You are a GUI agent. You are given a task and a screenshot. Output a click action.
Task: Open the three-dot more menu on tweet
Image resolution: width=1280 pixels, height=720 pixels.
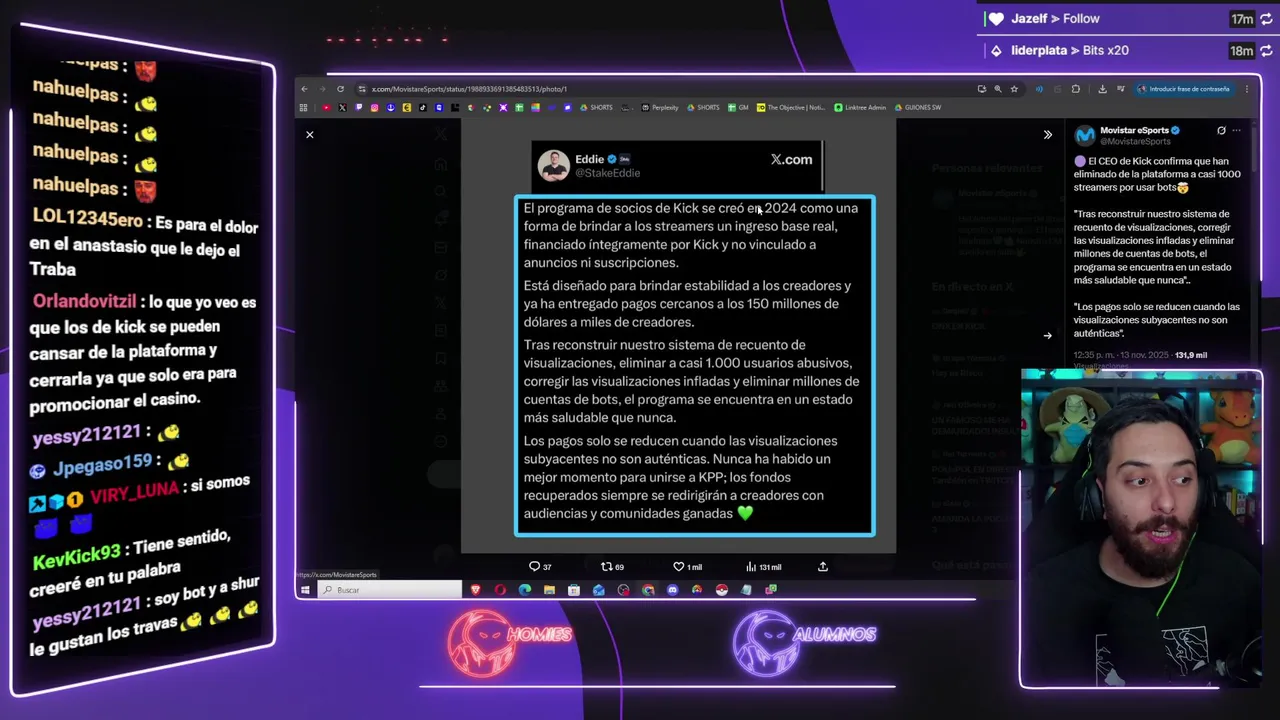(x=1237, y=131)
